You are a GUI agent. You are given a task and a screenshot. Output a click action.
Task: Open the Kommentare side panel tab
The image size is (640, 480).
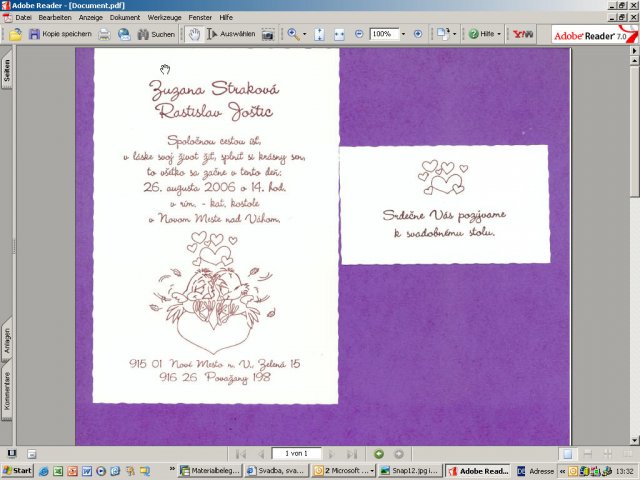pyautogui.click(x=7, y=392)
